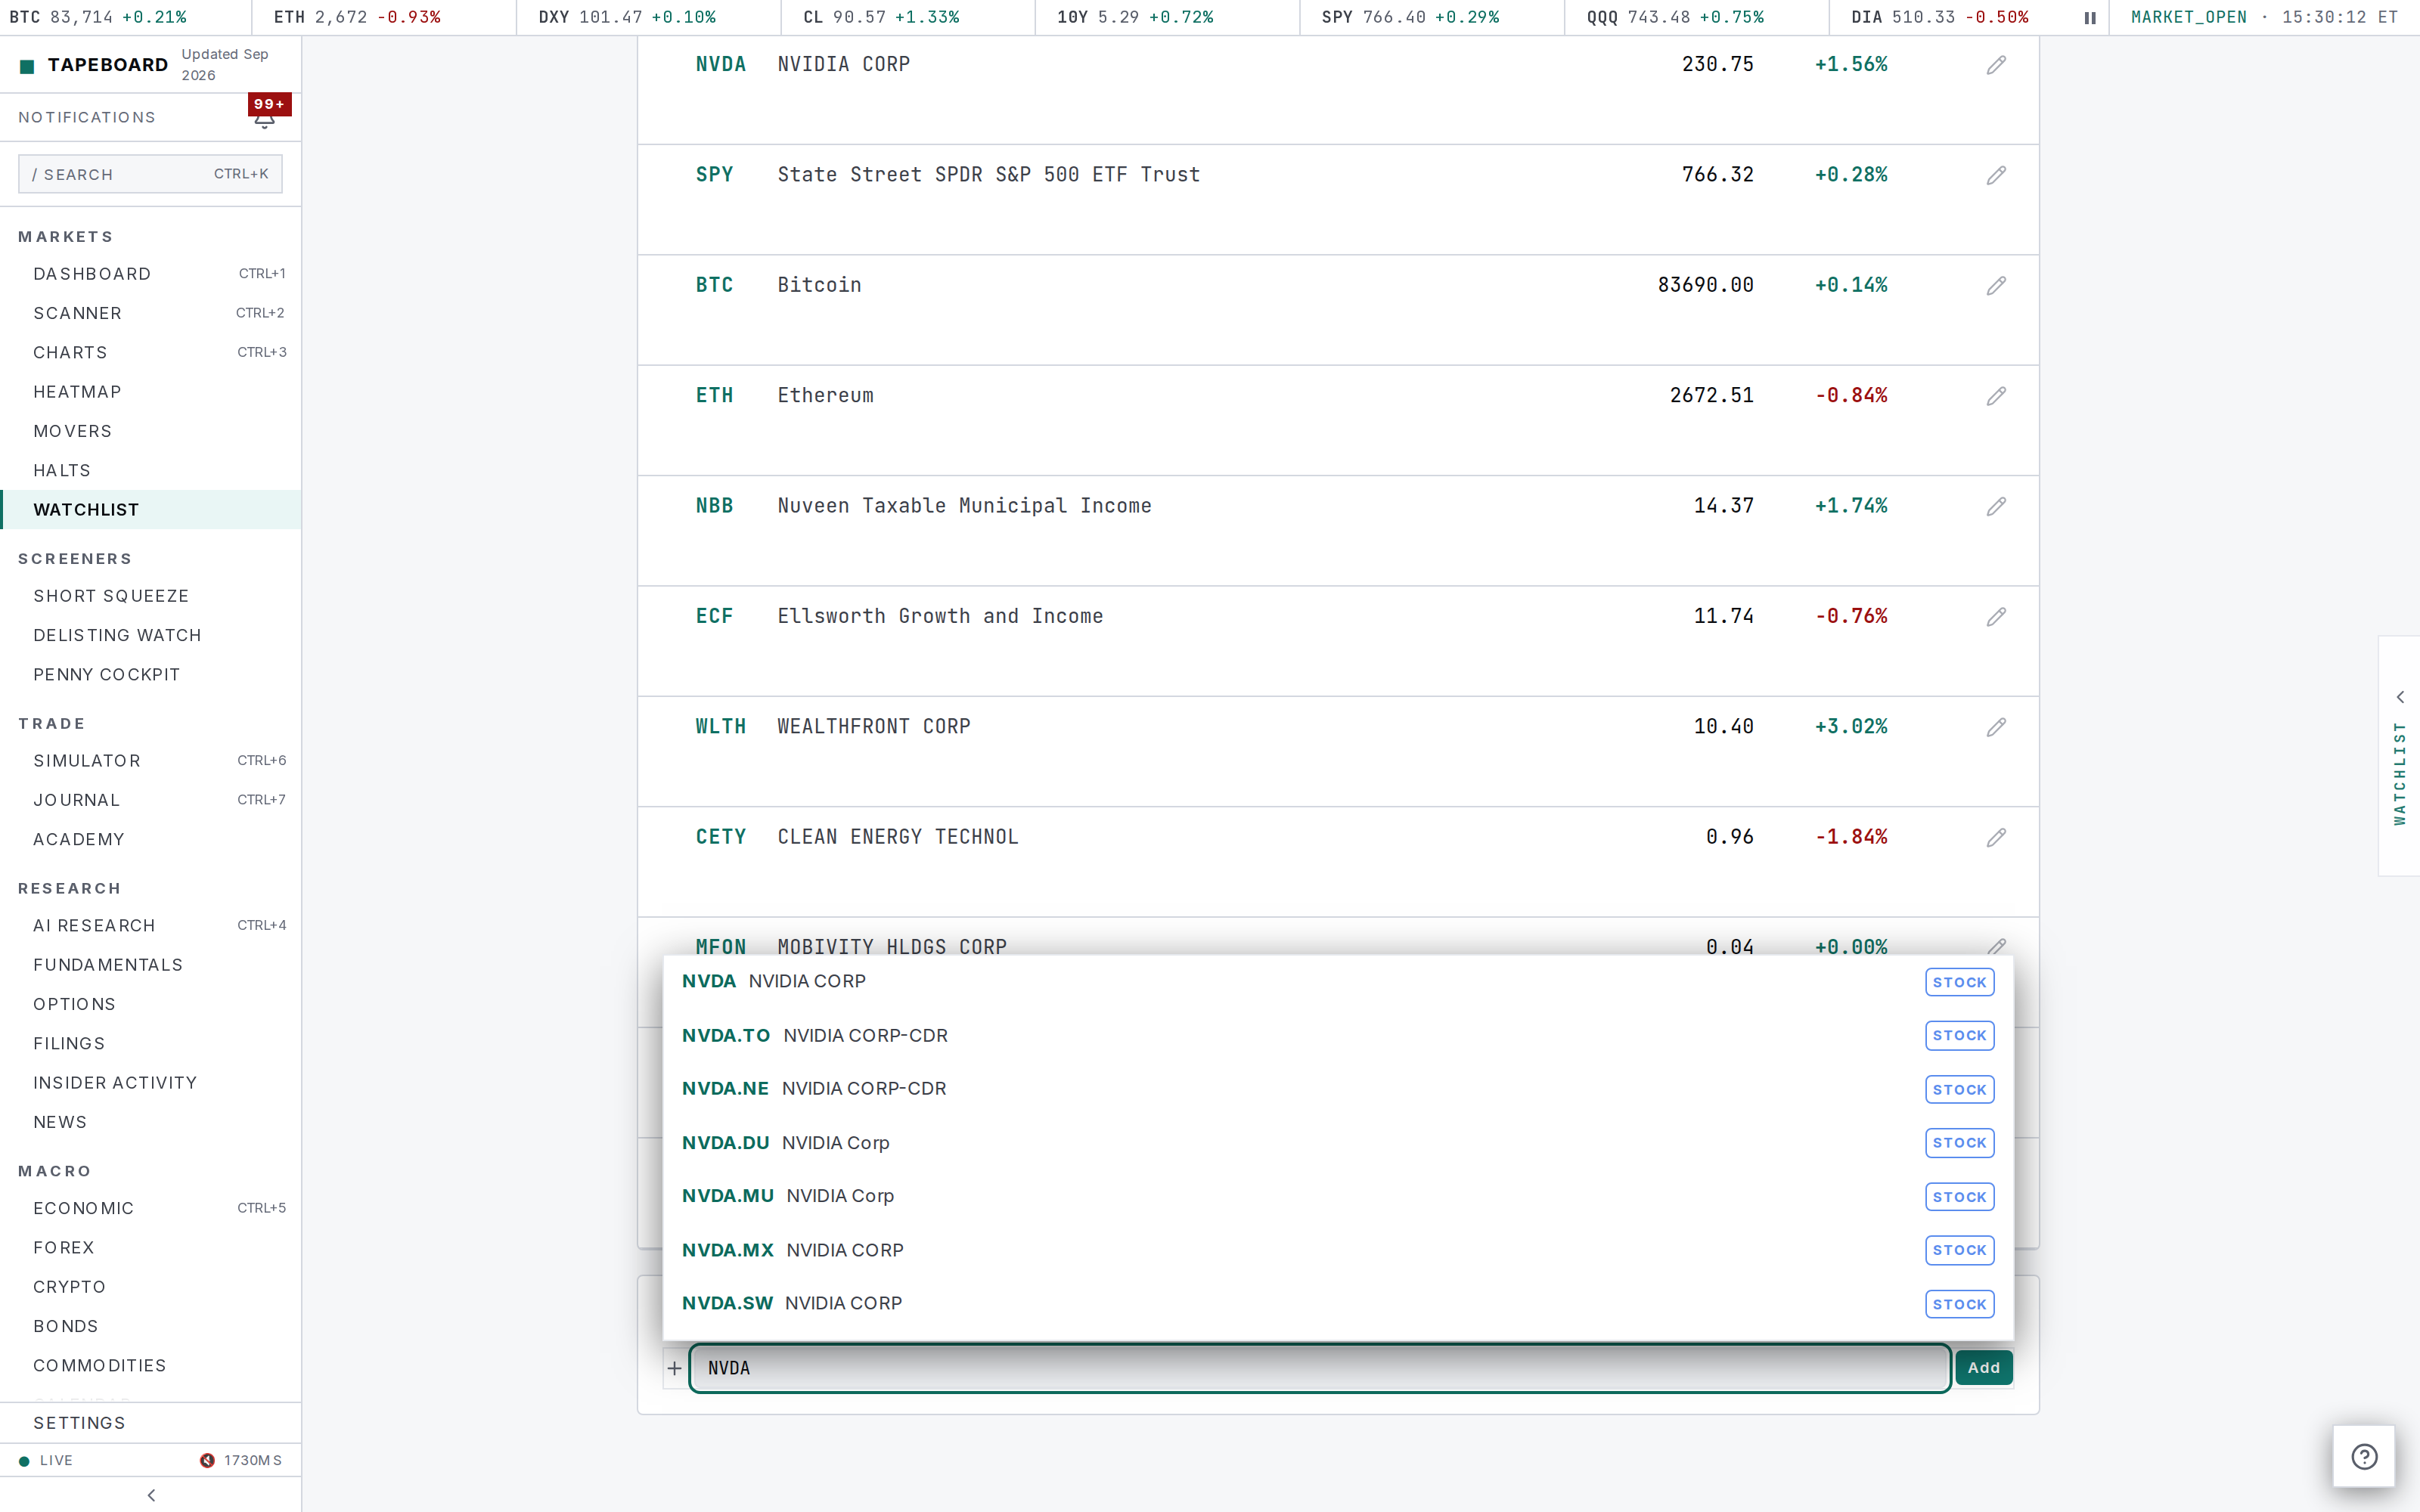2420x1512 pixels.
Task: Focus the sidebar Search field
Action: pos(150,174)
